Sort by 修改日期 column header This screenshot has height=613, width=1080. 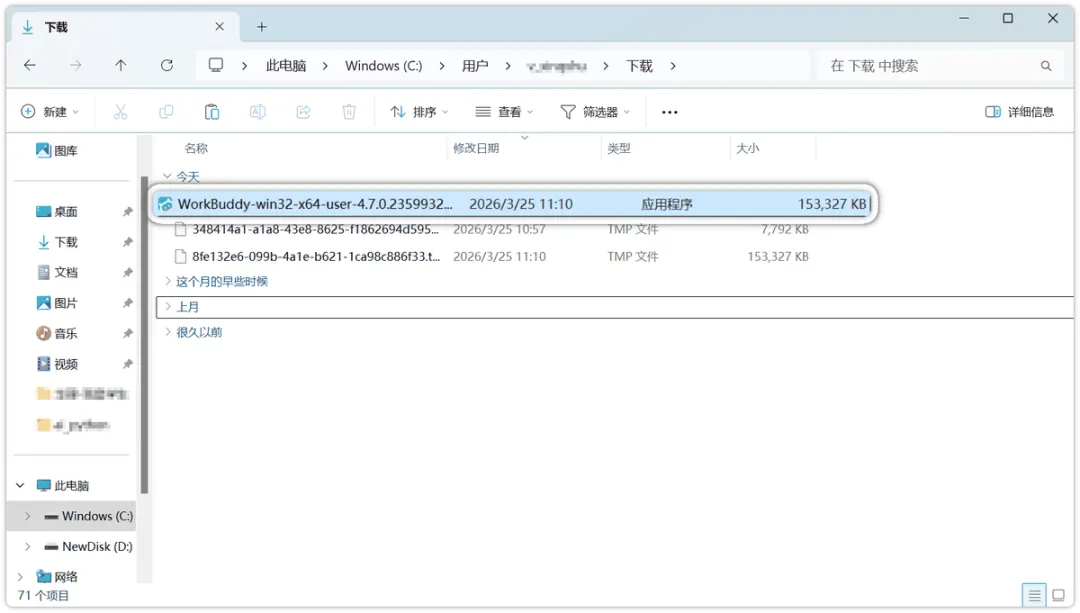(x=476, y=148)
